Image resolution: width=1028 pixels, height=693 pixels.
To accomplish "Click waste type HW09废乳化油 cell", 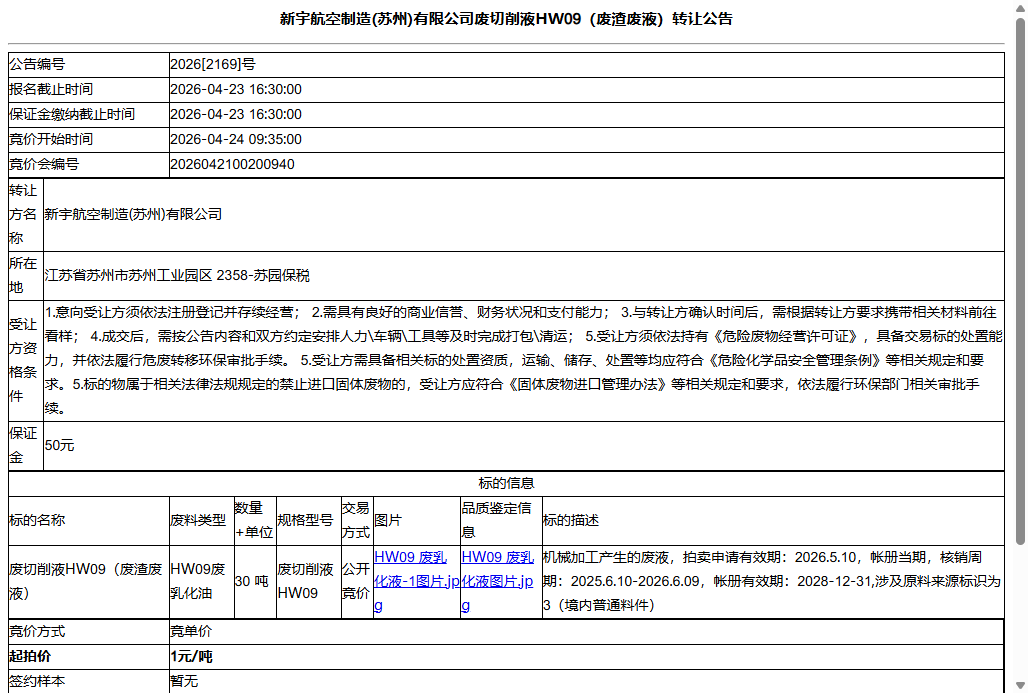I will coord(202,582).
